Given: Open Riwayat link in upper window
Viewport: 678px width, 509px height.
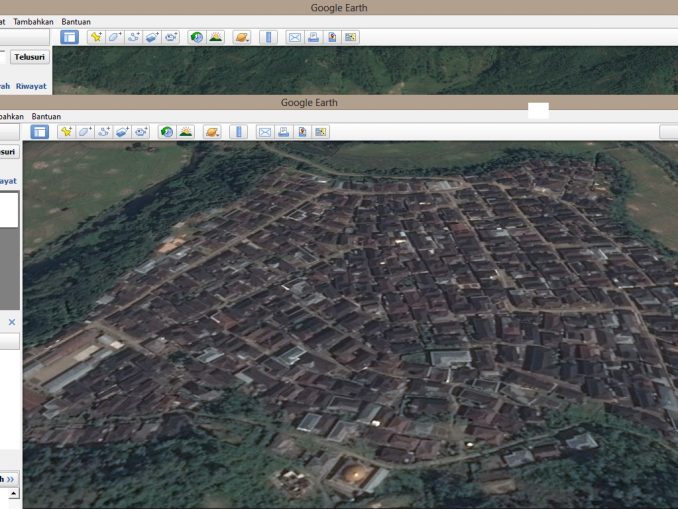Looking at the screenshot, I should (31, 86).
